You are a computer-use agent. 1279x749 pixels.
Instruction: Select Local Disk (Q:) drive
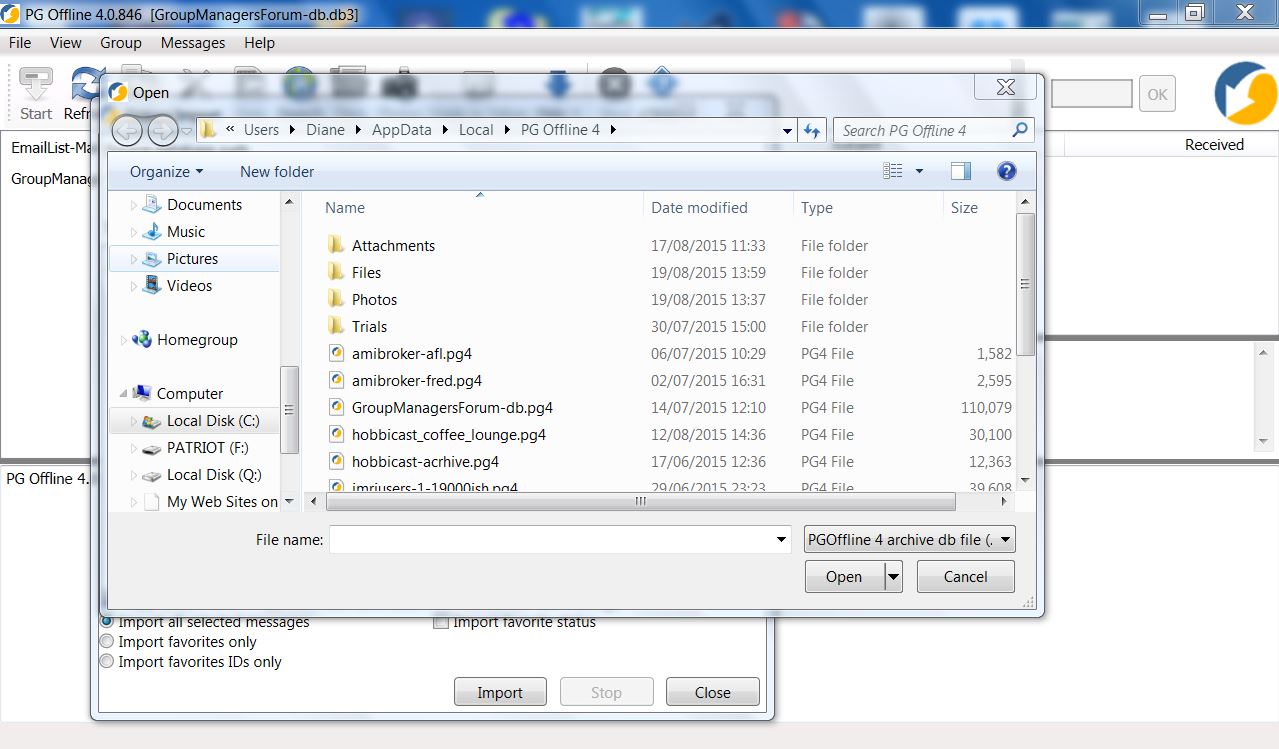pos(214,474)
